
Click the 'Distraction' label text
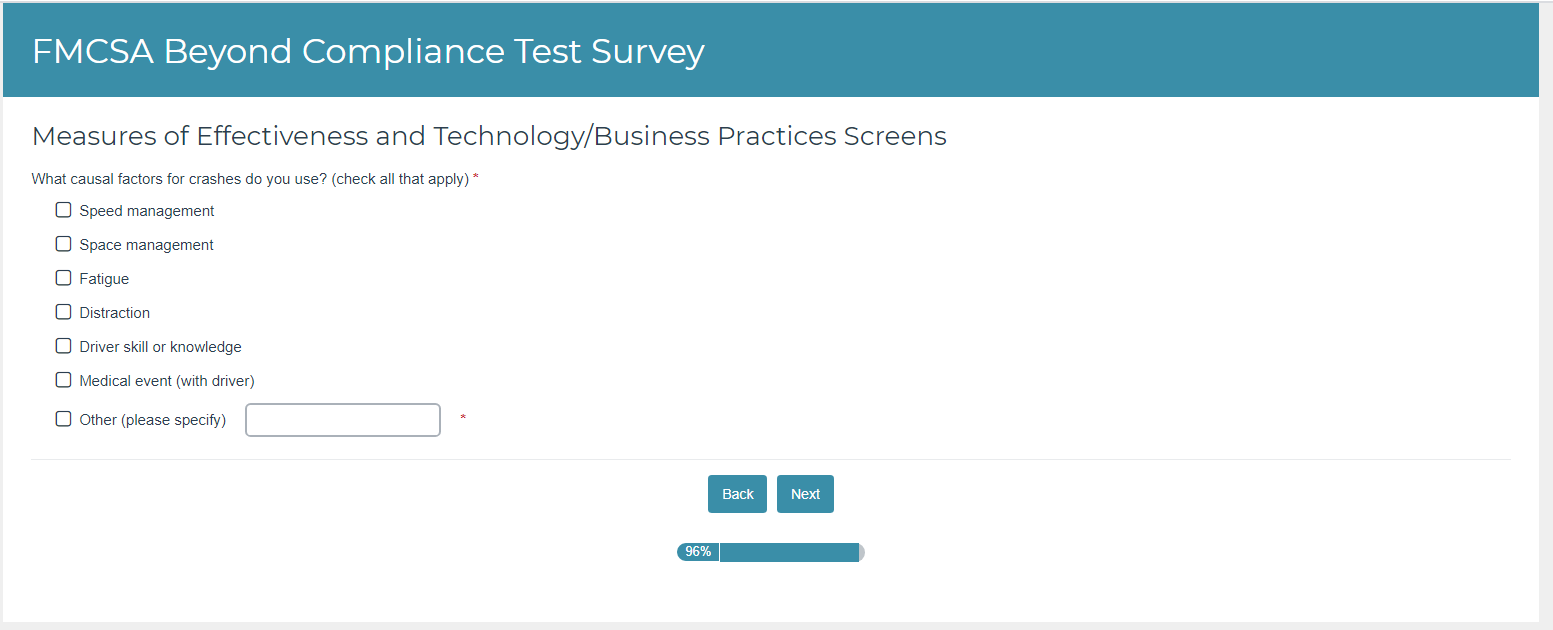pos(115,313)
